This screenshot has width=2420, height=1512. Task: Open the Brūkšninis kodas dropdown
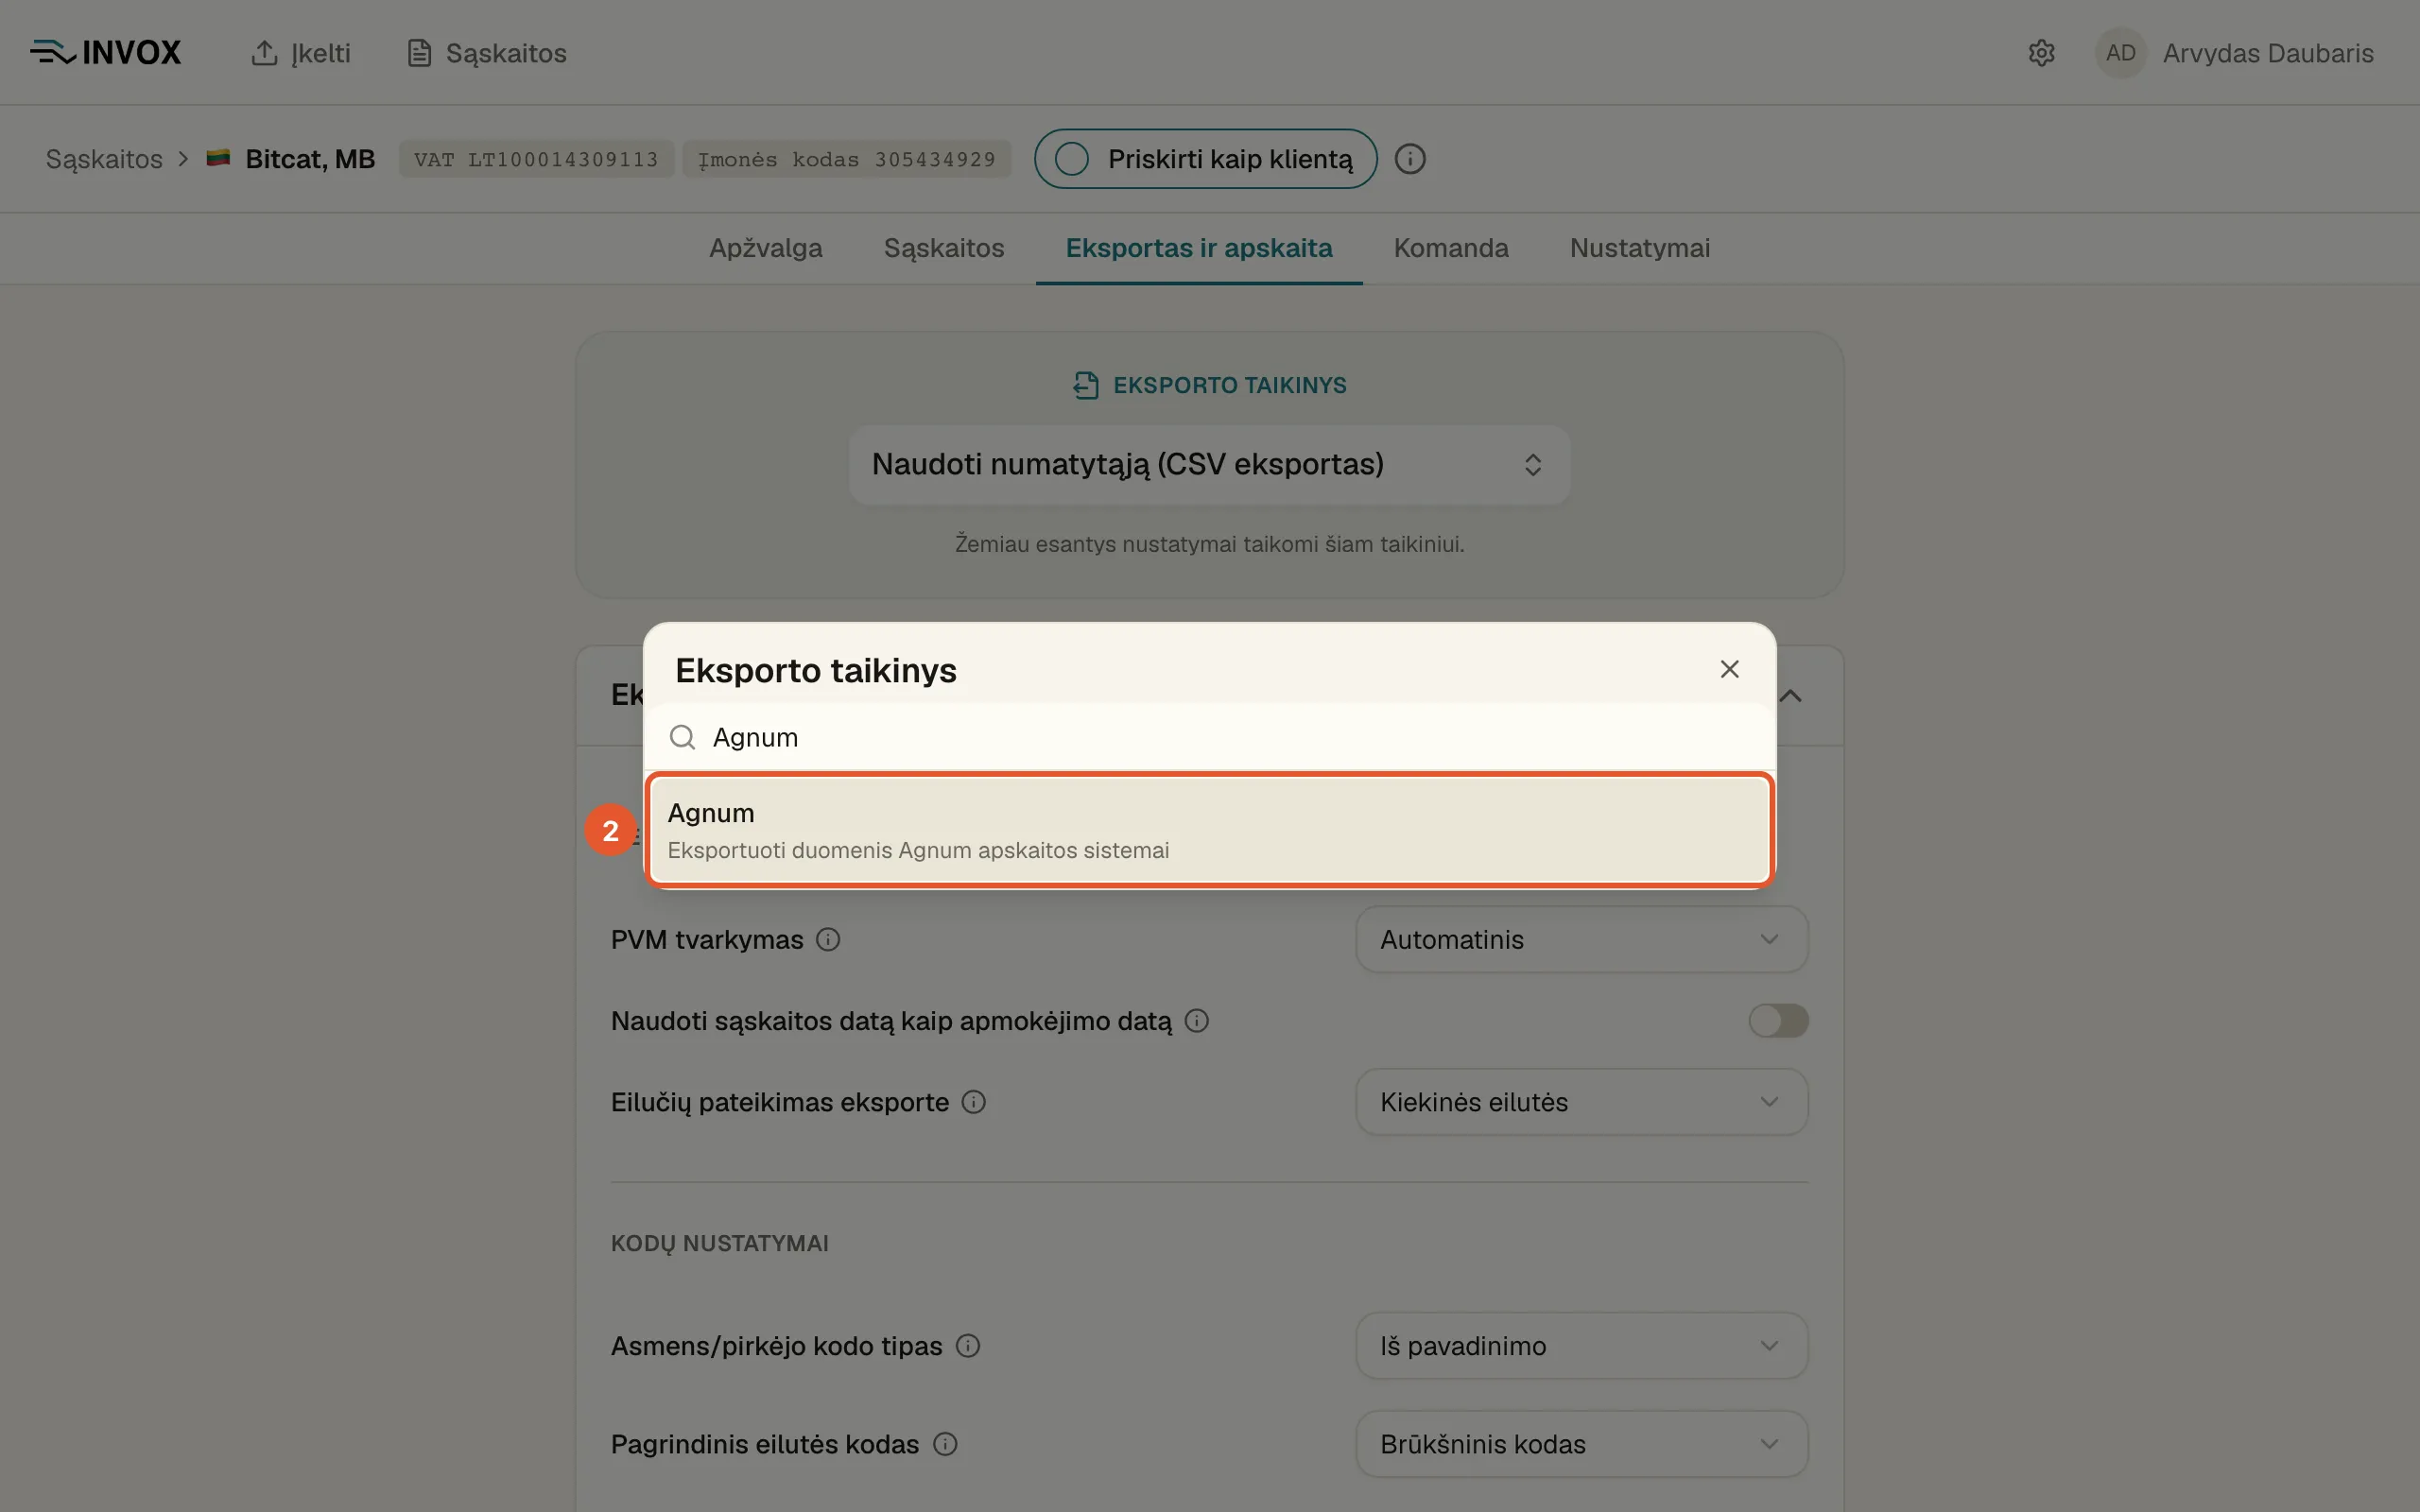[x=1581, y=1444]
